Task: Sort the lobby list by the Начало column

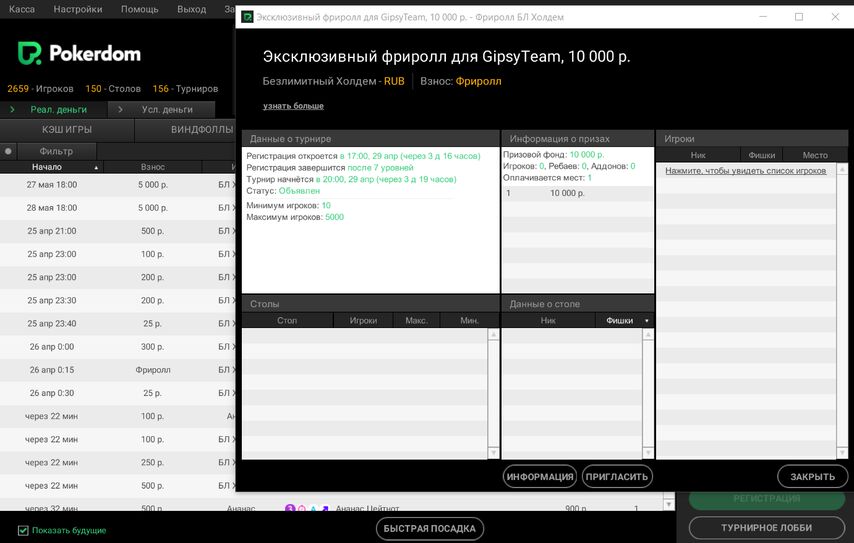Action: coord(51,167)
